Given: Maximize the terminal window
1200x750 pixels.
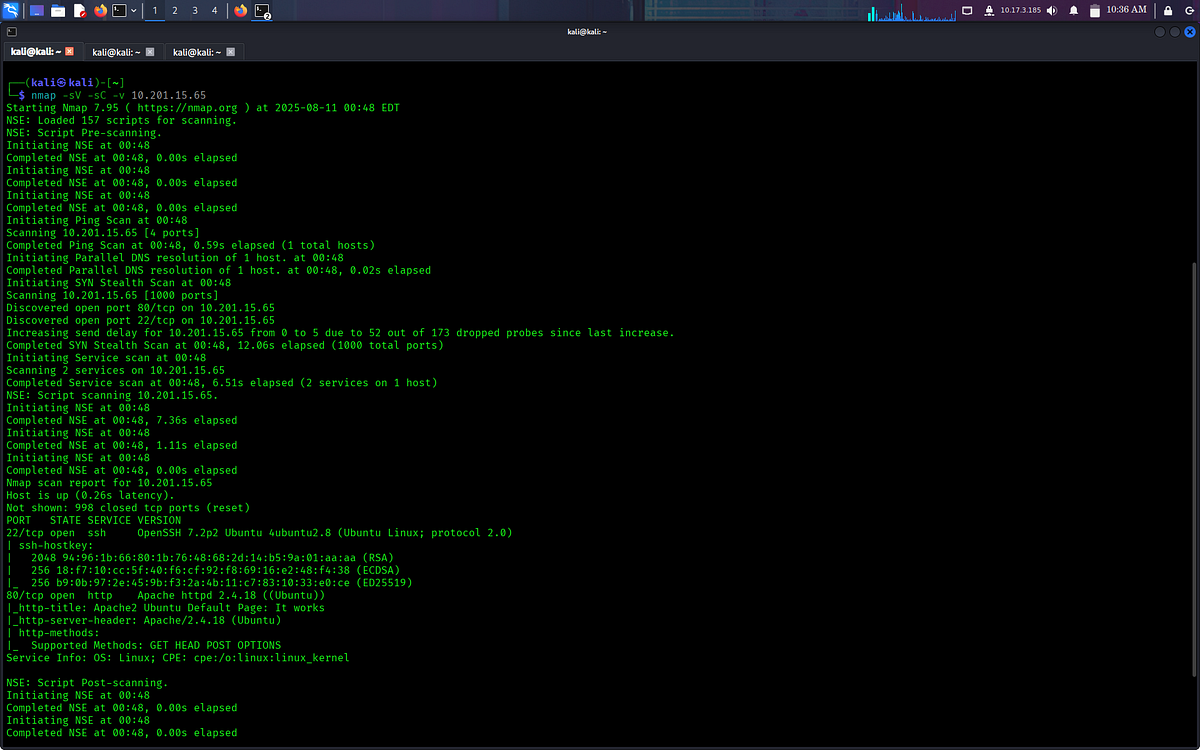Looking at the screenshot, I should pyautogui.click(x=1174, y=32).
